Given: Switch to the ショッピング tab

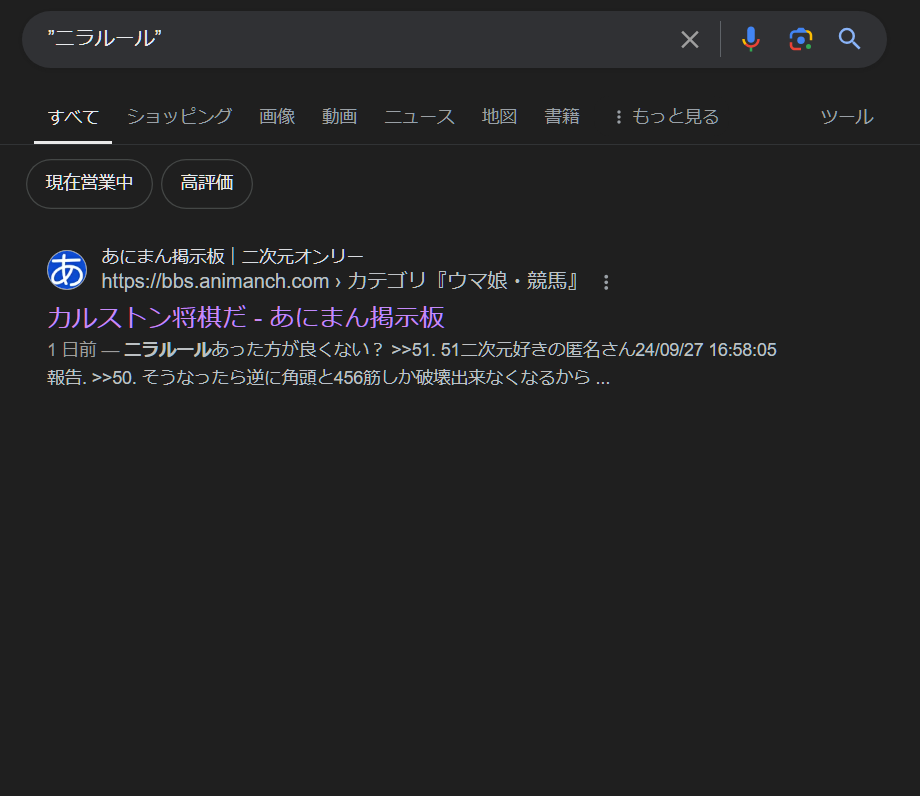Looking at the screenshot, I should 179,117.
